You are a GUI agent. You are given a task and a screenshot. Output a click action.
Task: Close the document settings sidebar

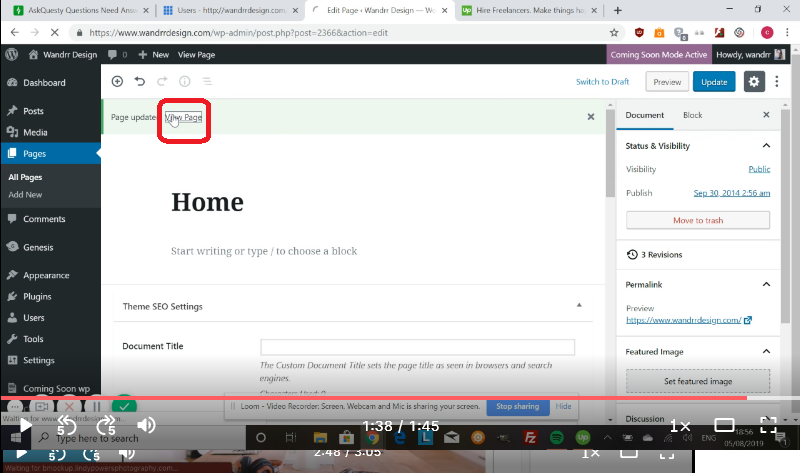(766, 115)
